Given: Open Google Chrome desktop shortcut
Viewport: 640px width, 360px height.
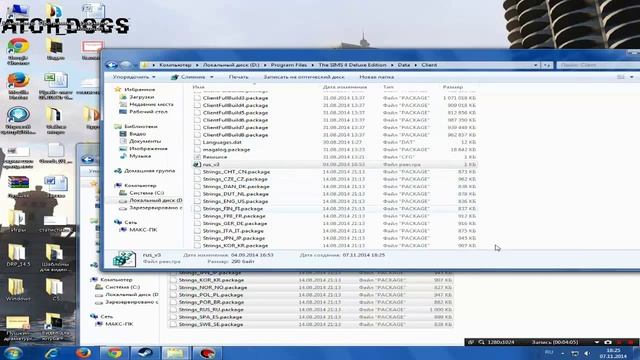Looking at the screenshot, I should click(18, 51).
